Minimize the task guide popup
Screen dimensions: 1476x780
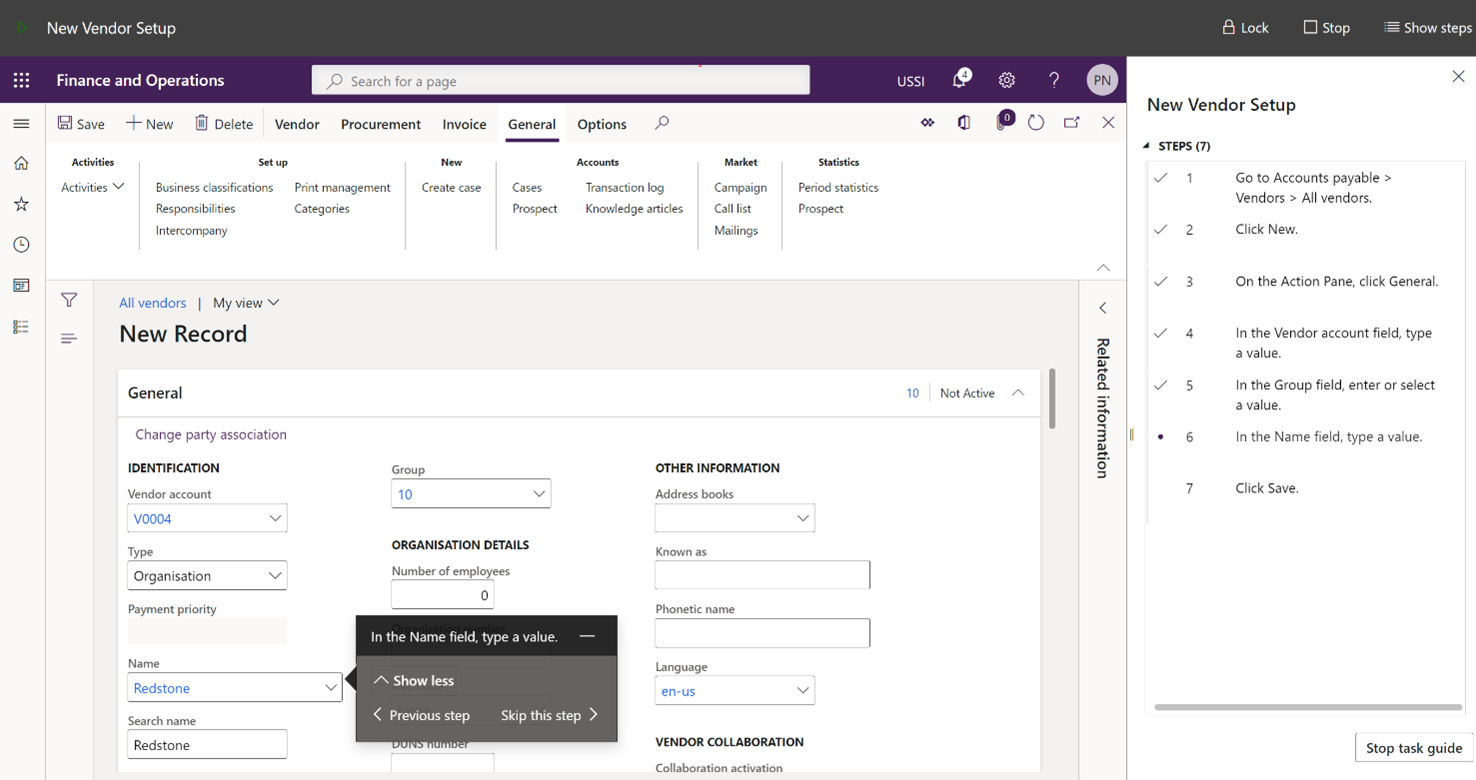coord(587,636)
